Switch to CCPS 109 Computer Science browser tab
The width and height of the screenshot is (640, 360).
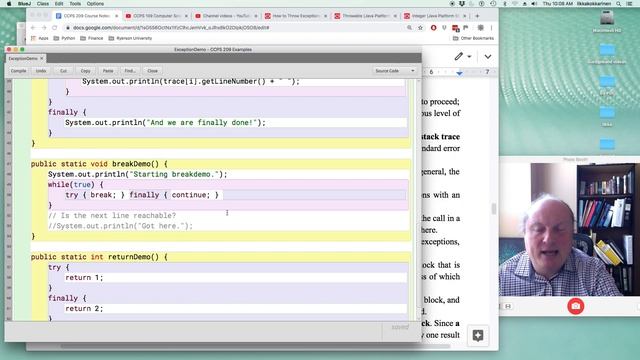157,16
